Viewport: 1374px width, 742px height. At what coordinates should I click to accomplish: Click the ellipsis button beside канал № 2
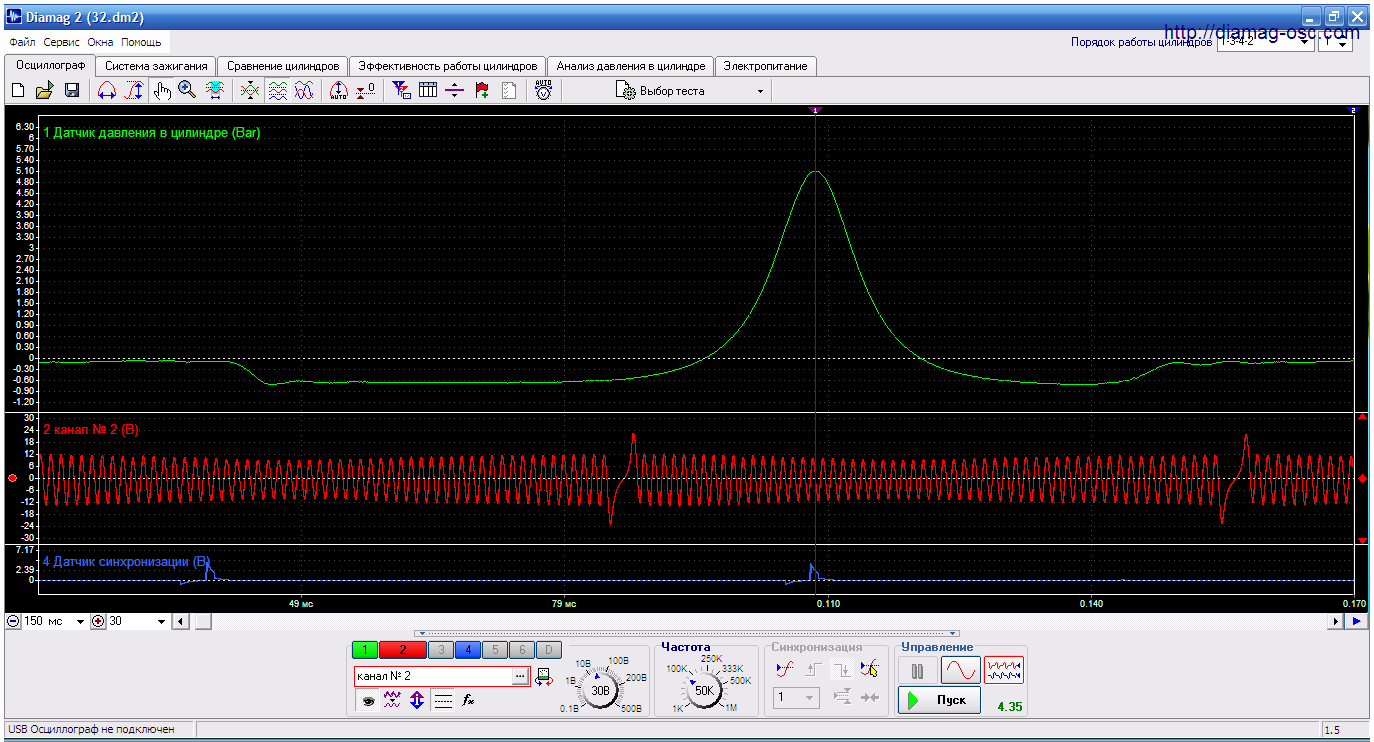click(520, 677)
